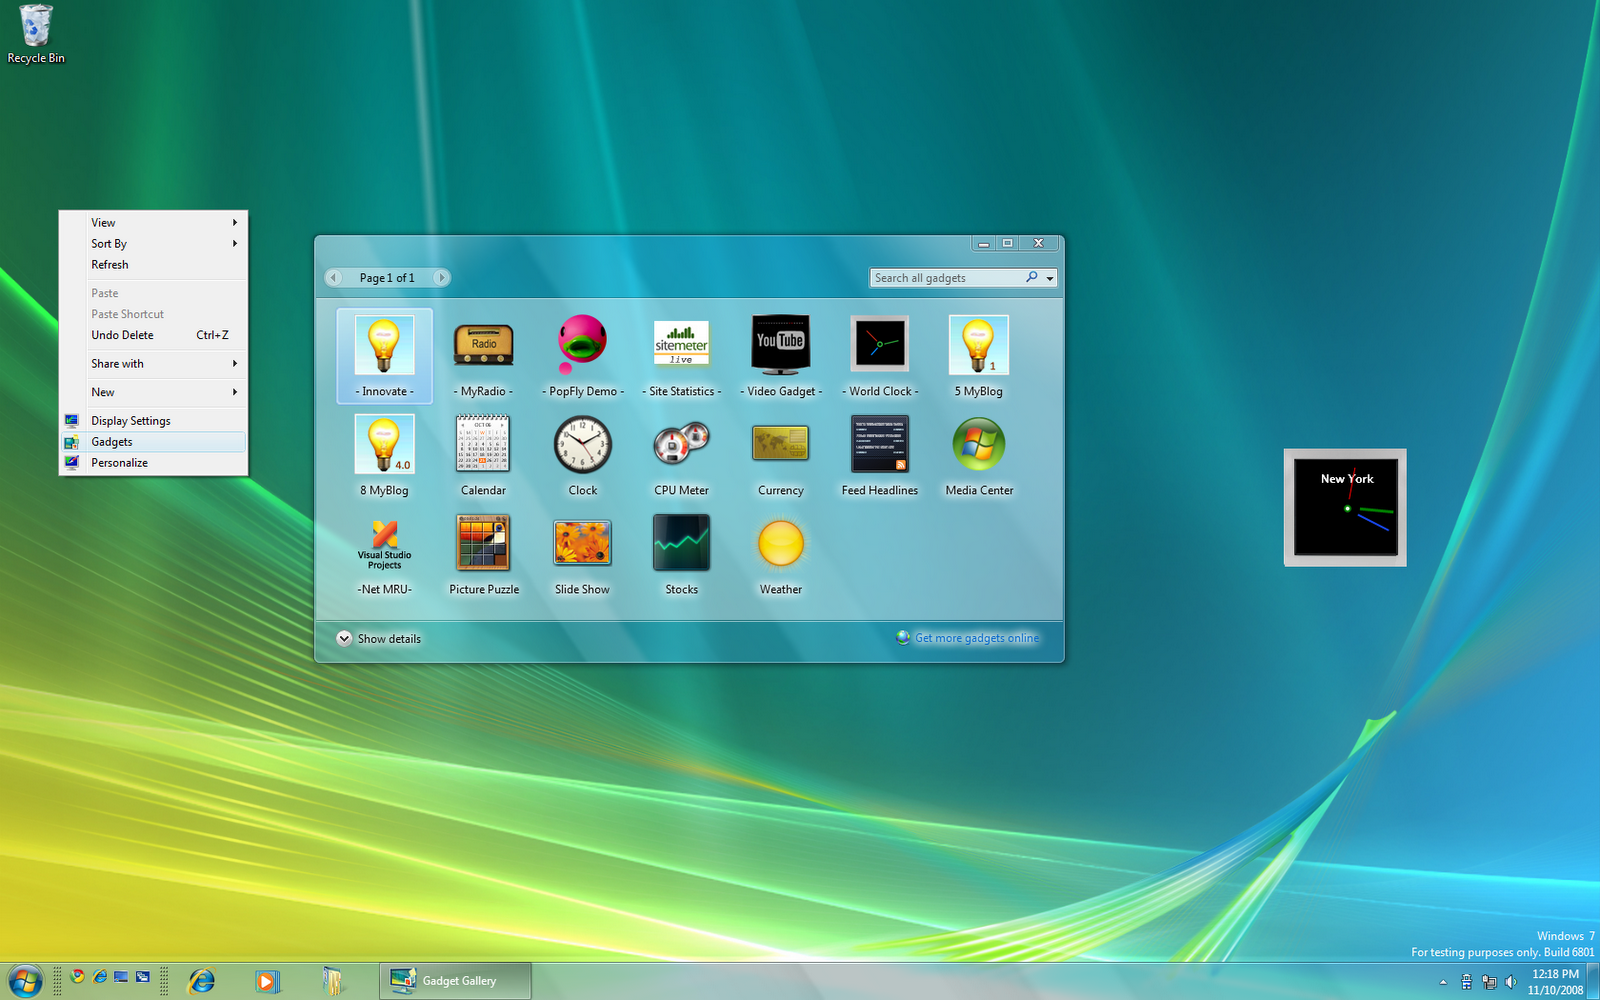Viewport: 1600px width, 1000px height.
Task: Choose the YouTube Video Gadget
Action: (780, 344)
